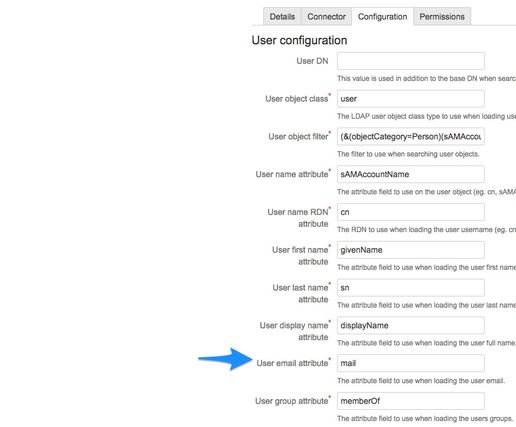
Task: Click the hint about loading the users groups
Action: [425, 418]
